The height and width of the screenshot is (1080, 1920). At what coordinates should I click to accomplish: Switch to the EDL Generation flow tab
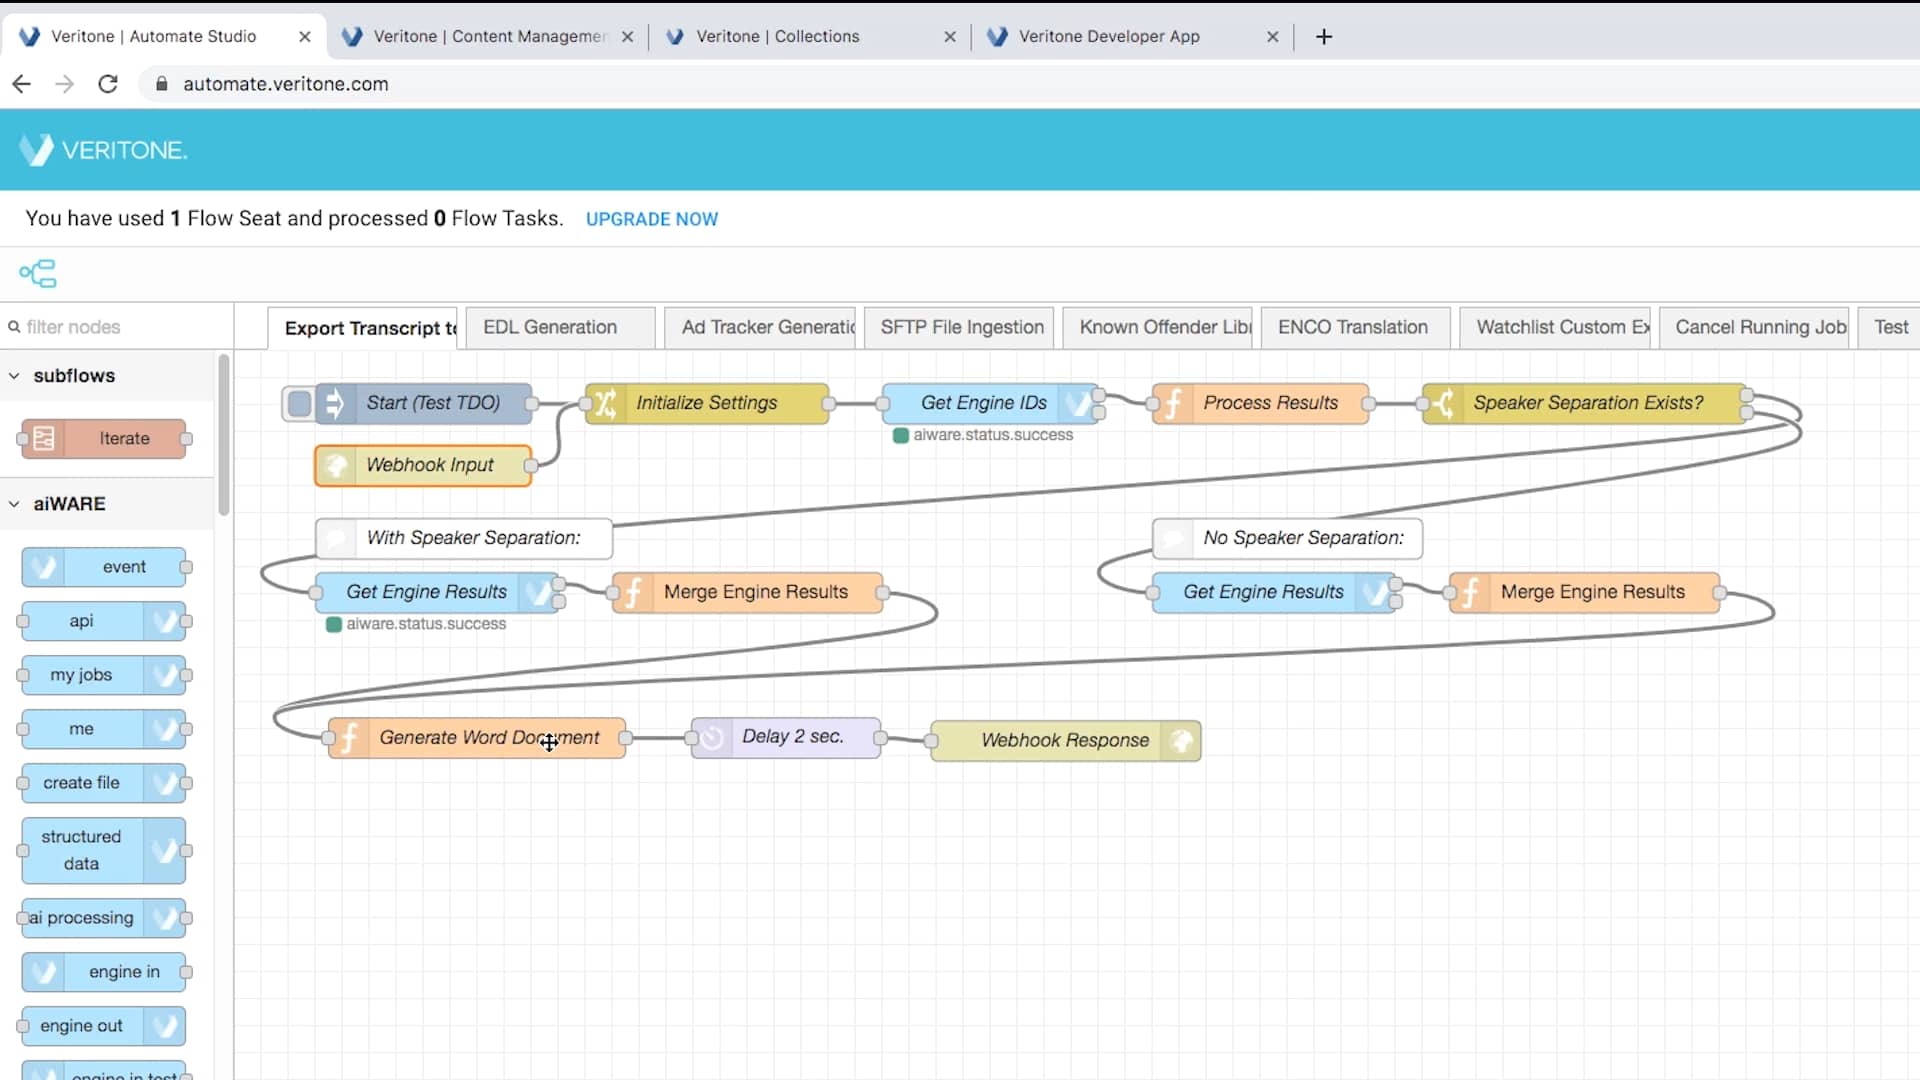tap(560, 327)
